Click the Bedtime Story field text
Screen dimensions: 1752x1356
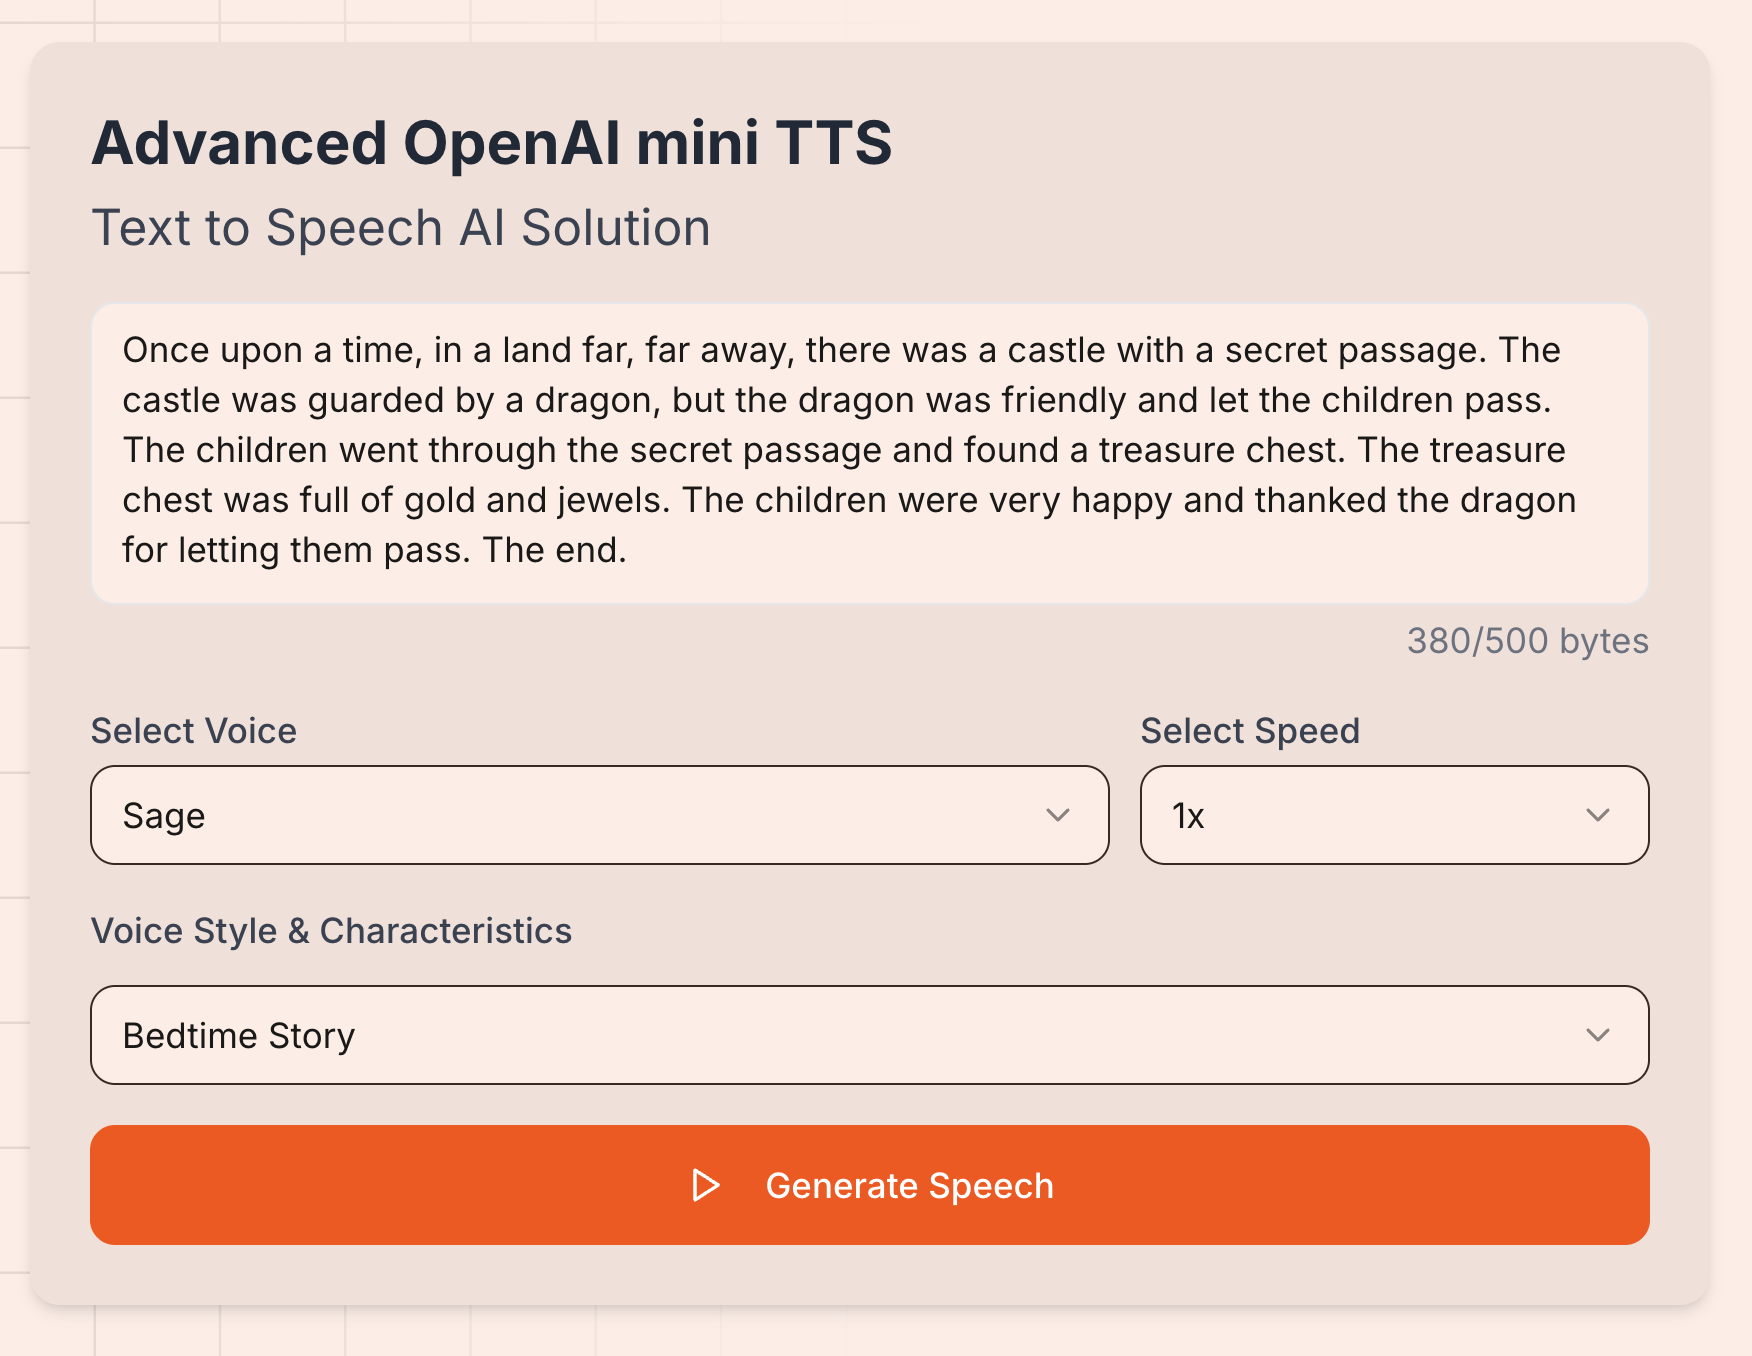(239, 1035)
